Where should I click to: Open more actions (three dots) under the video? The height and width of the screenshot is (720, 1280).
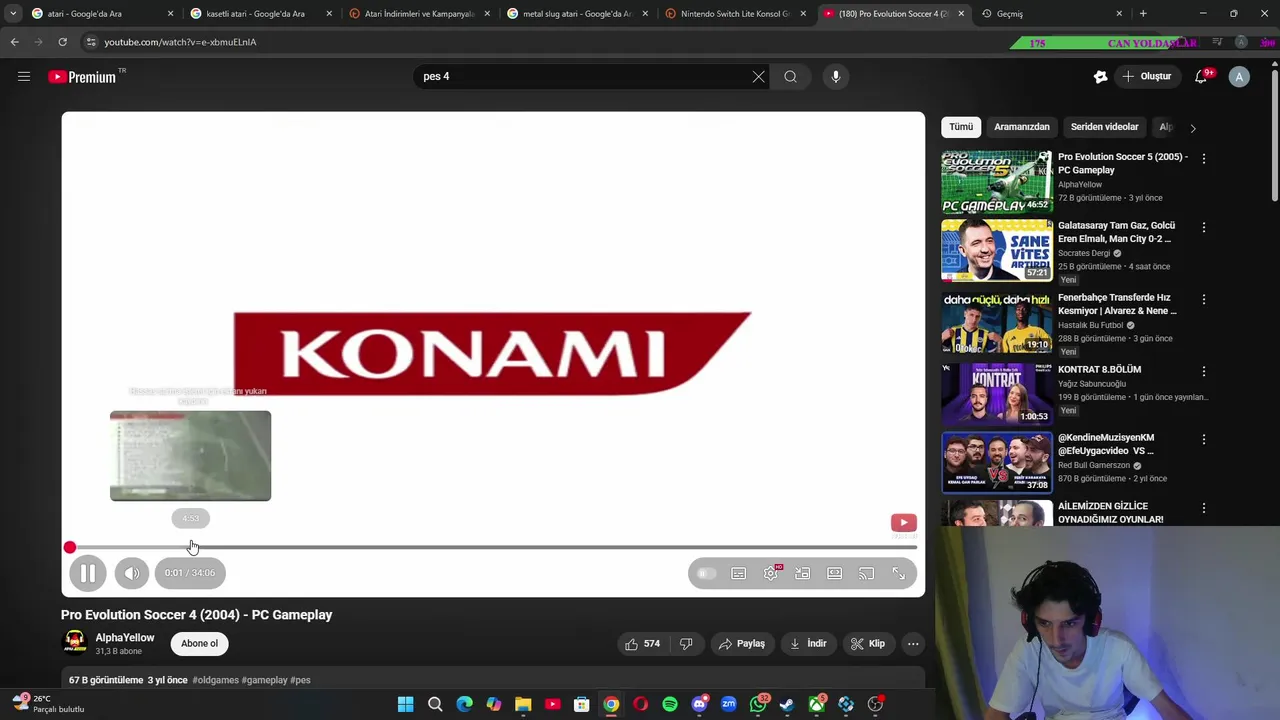point(913,644)
